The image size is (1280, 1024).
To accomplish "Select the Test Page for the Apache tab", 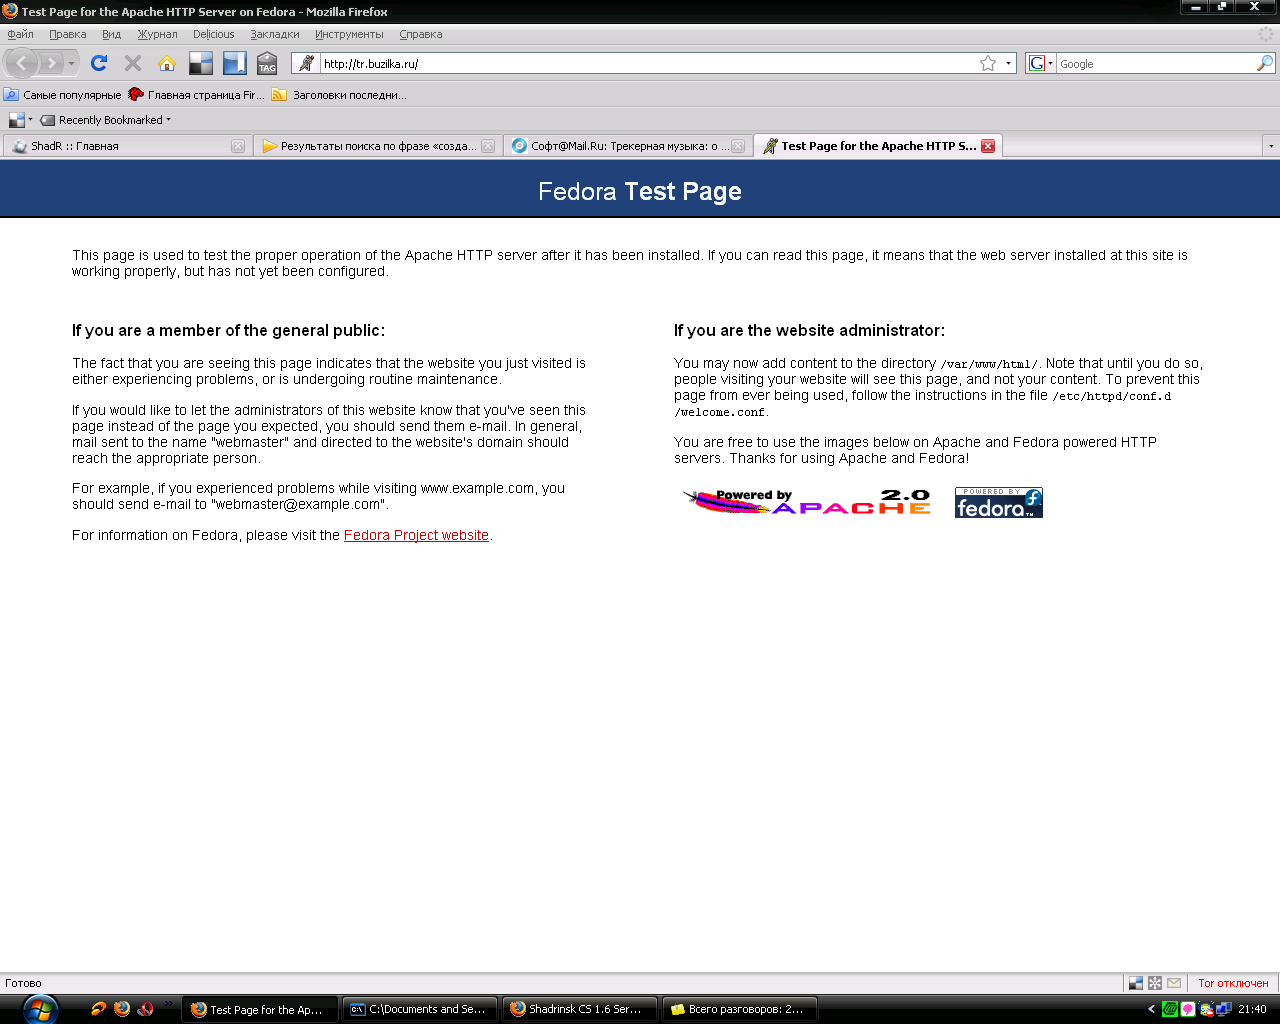I will click(x=870, y=146).
